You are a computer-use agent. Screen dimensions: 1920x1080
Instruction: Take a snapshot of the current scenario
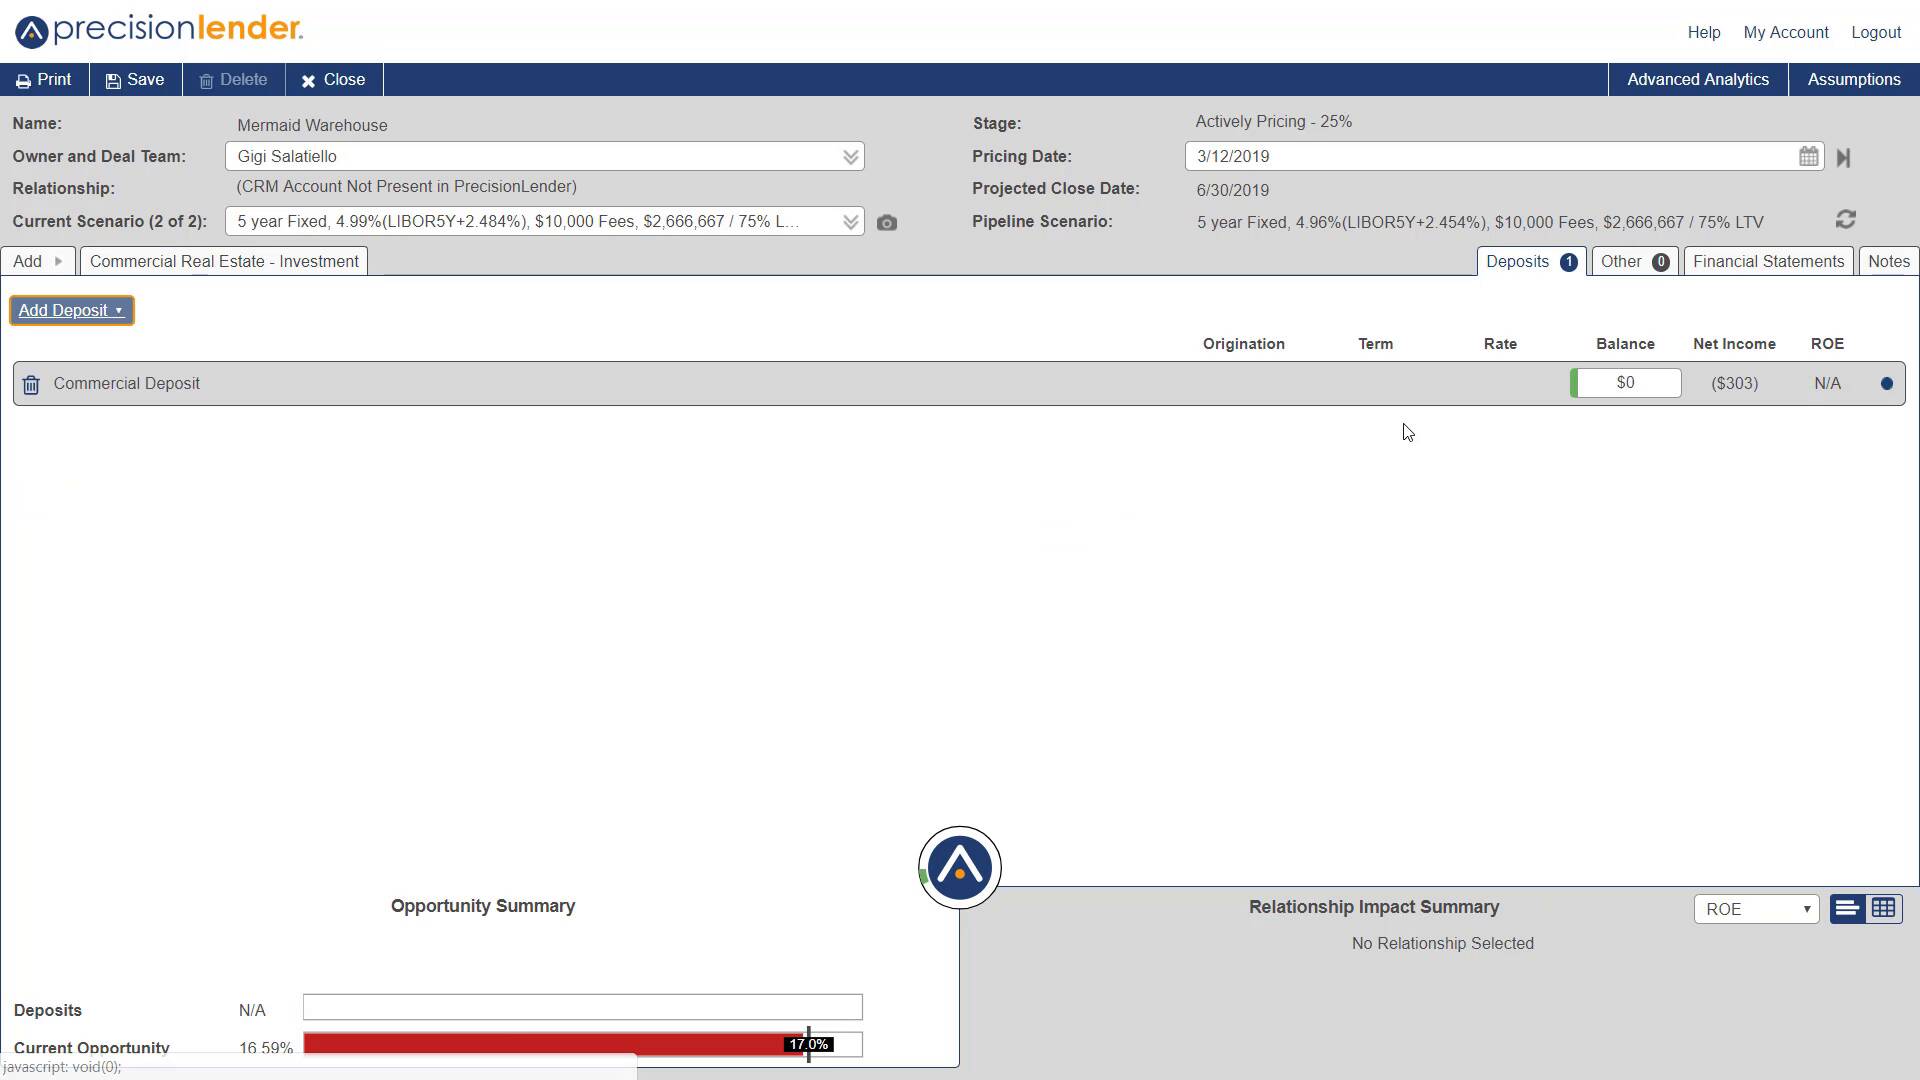pos(887,222)
